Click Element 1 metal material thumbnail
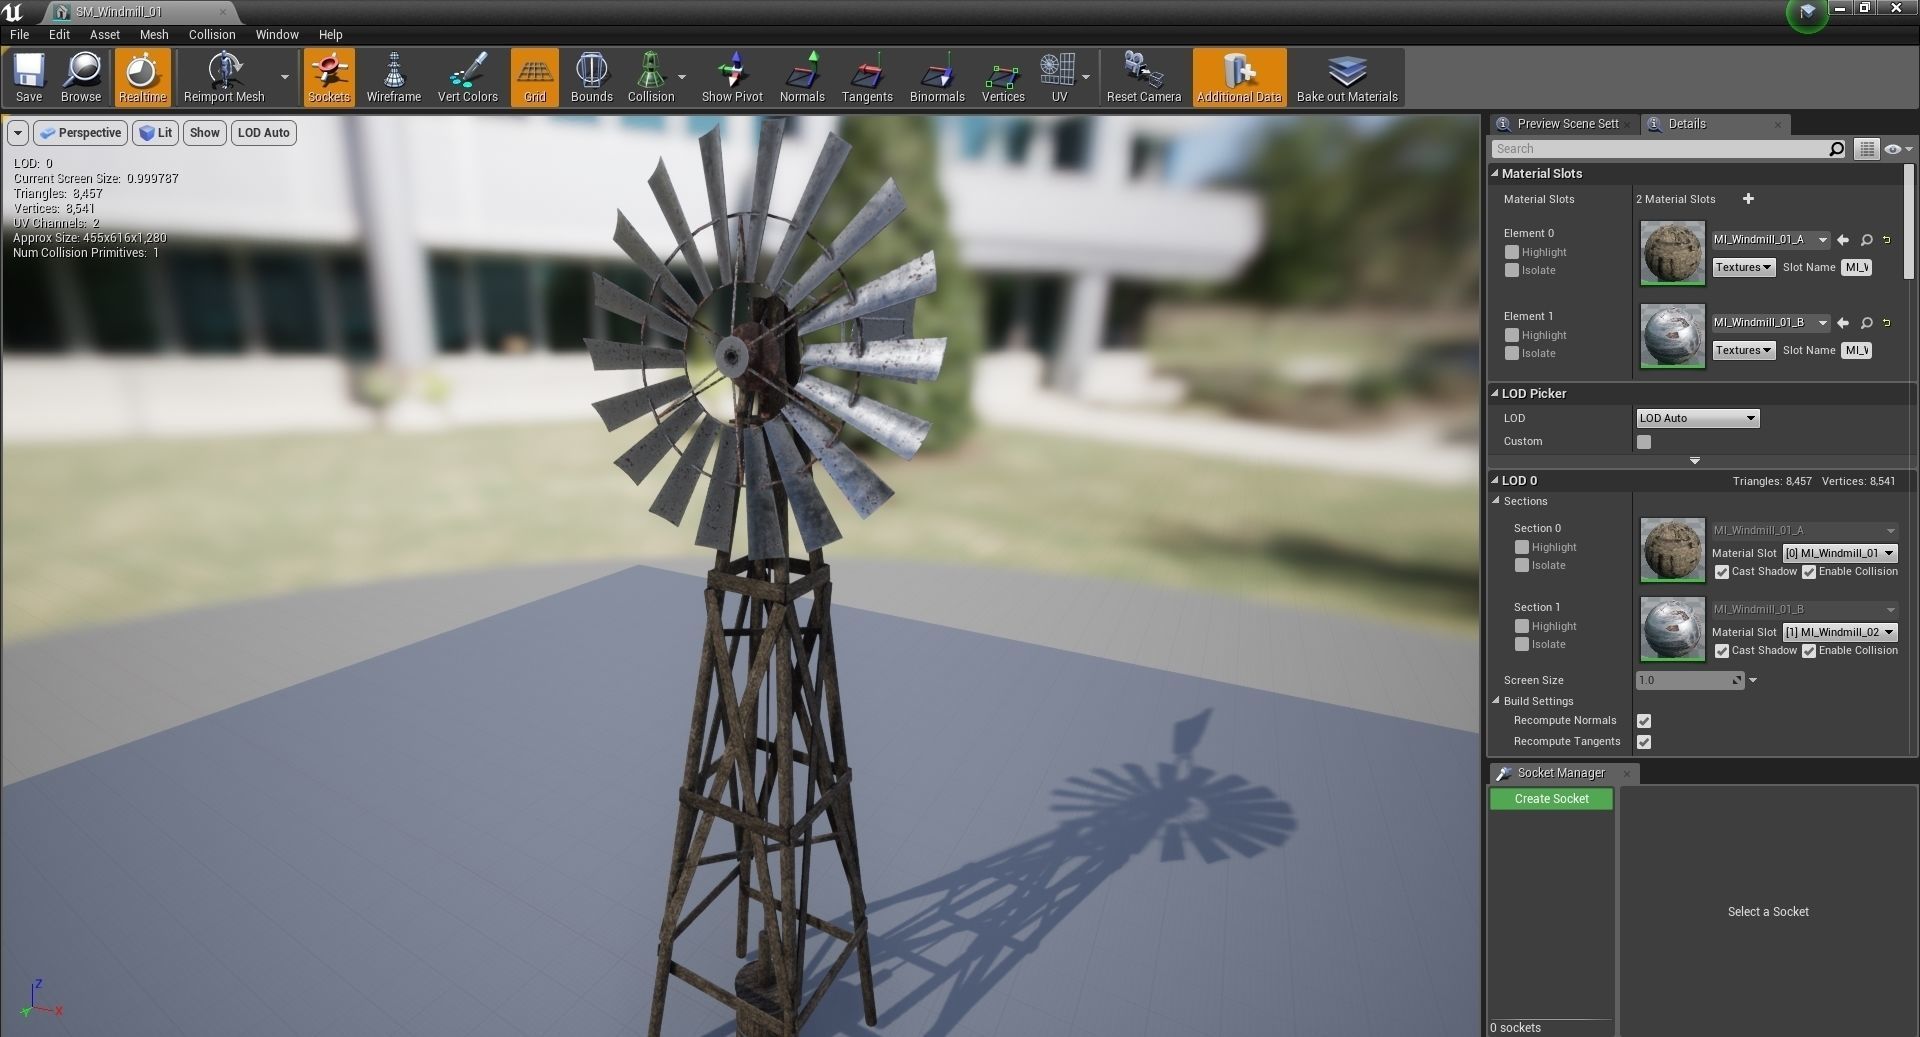This screenshot has width=1920, height=1037. (1672, 335)
